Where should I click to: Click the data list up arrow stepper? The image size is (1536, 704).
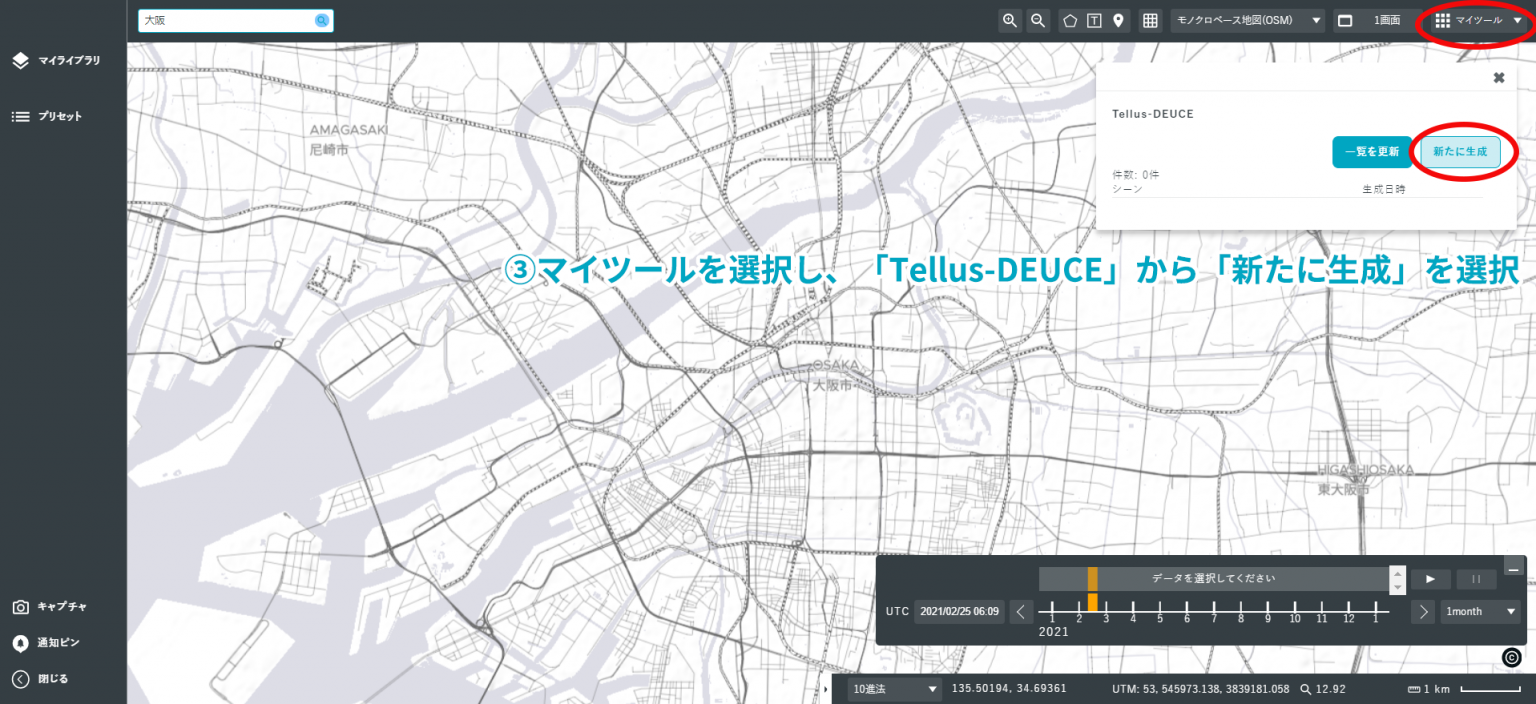tap(1397, 573)
